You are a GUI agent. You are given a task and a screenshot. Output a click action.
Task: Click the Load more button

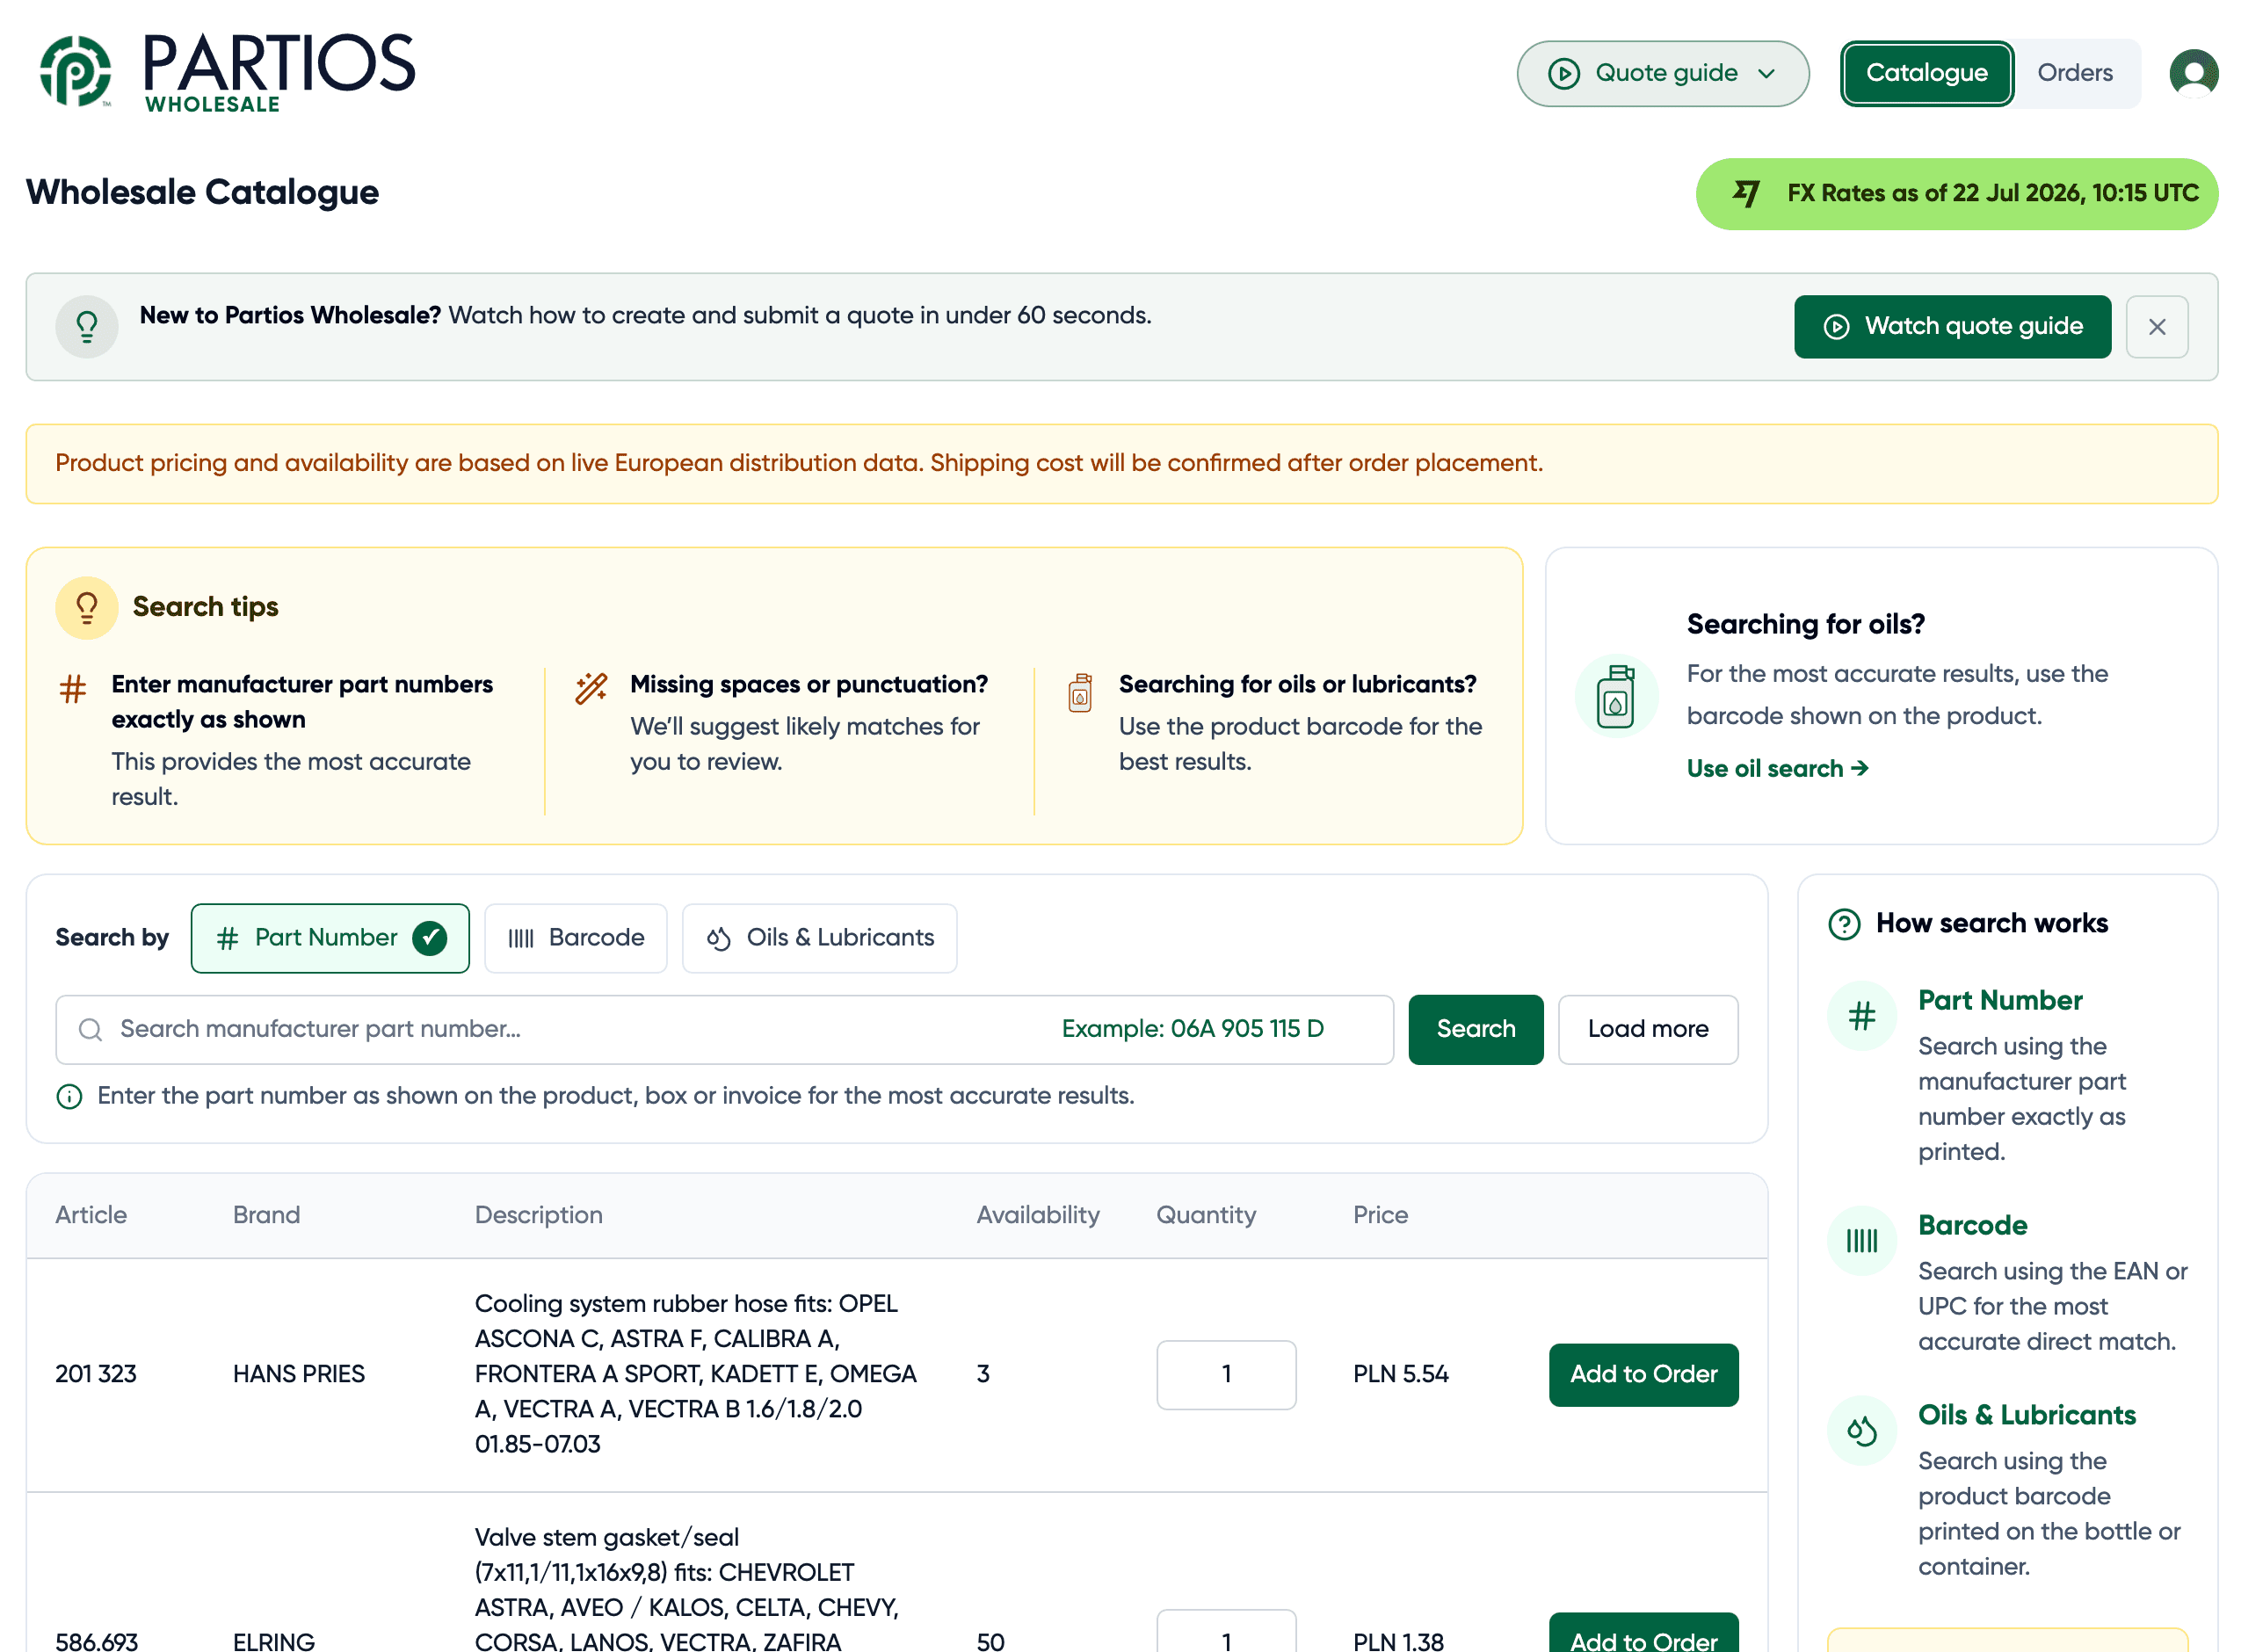click(1647, 1028)
